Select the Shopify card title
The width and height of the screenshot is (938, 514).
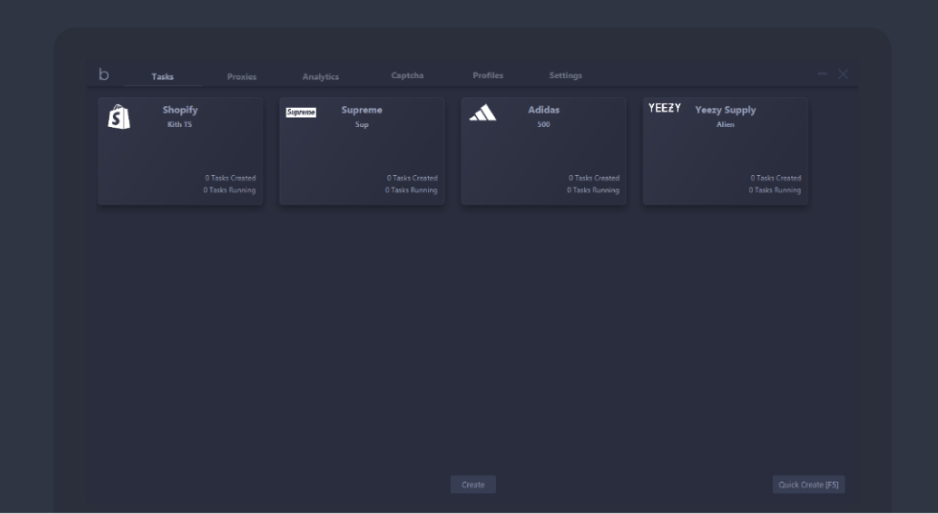(x=180, y=111)
